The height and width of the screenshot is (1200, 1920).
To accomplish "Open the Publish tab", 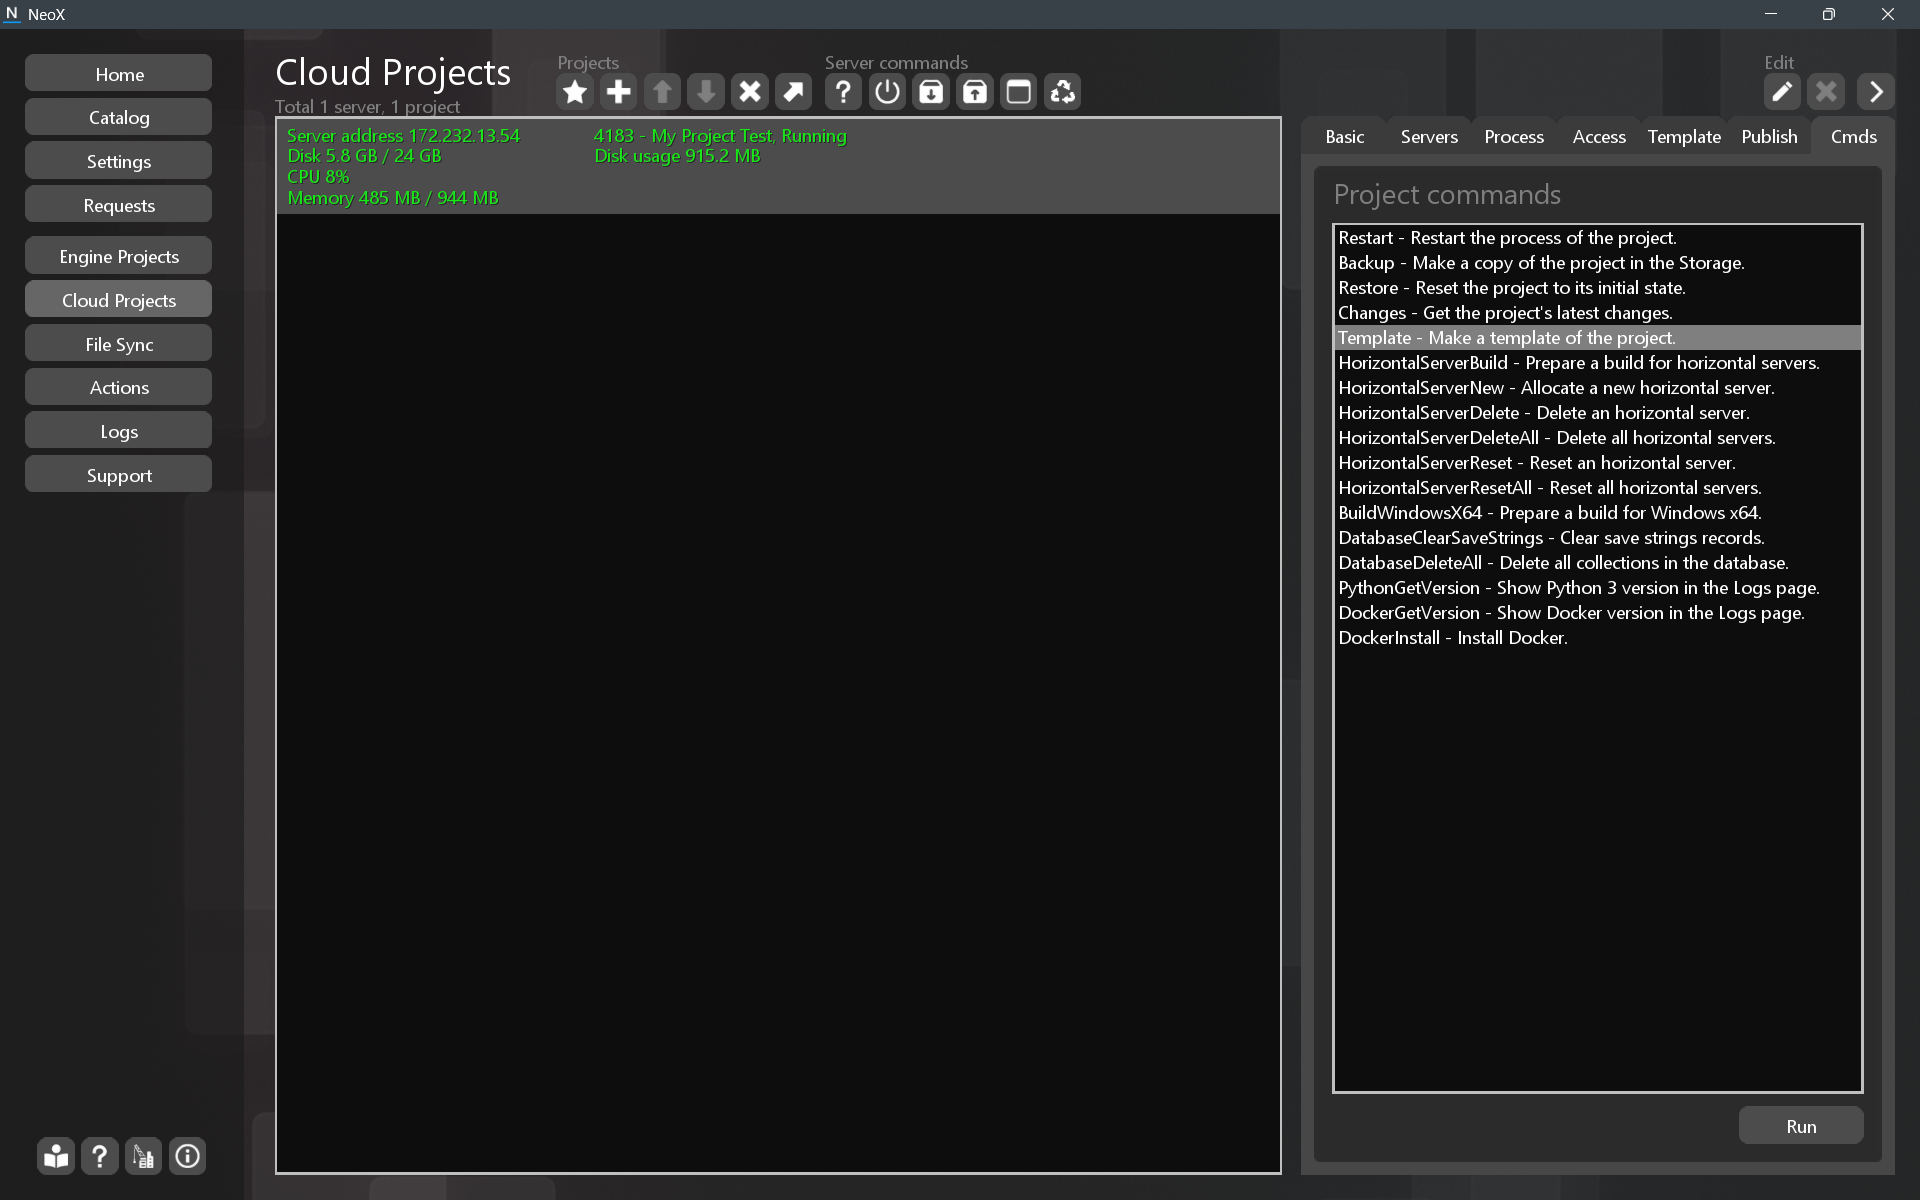I will 1768,137.
